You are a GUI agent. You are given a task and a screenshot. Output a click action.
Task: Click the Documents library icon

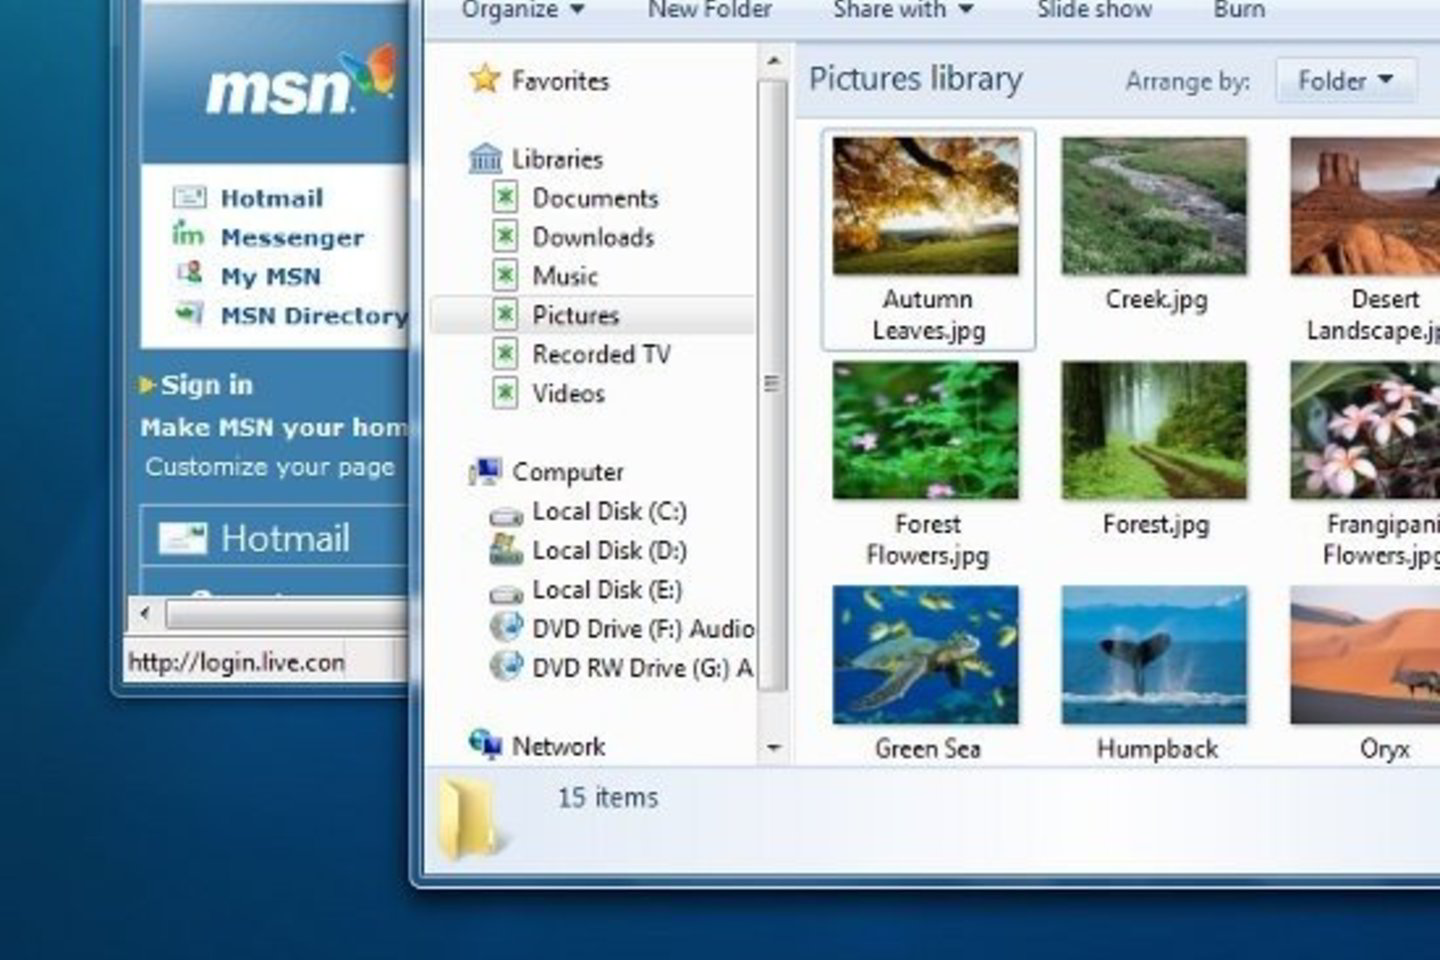point(505,197)
